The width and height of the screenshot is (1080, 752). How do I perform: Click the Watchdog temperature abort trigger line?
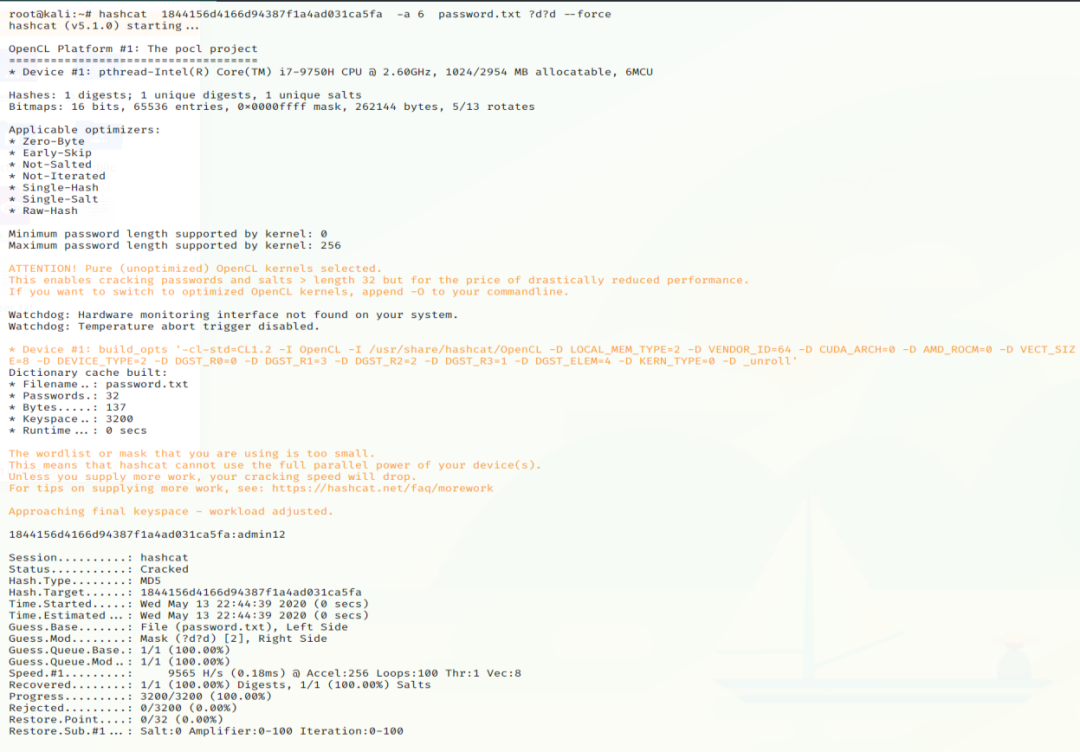[x=164, y=326]
